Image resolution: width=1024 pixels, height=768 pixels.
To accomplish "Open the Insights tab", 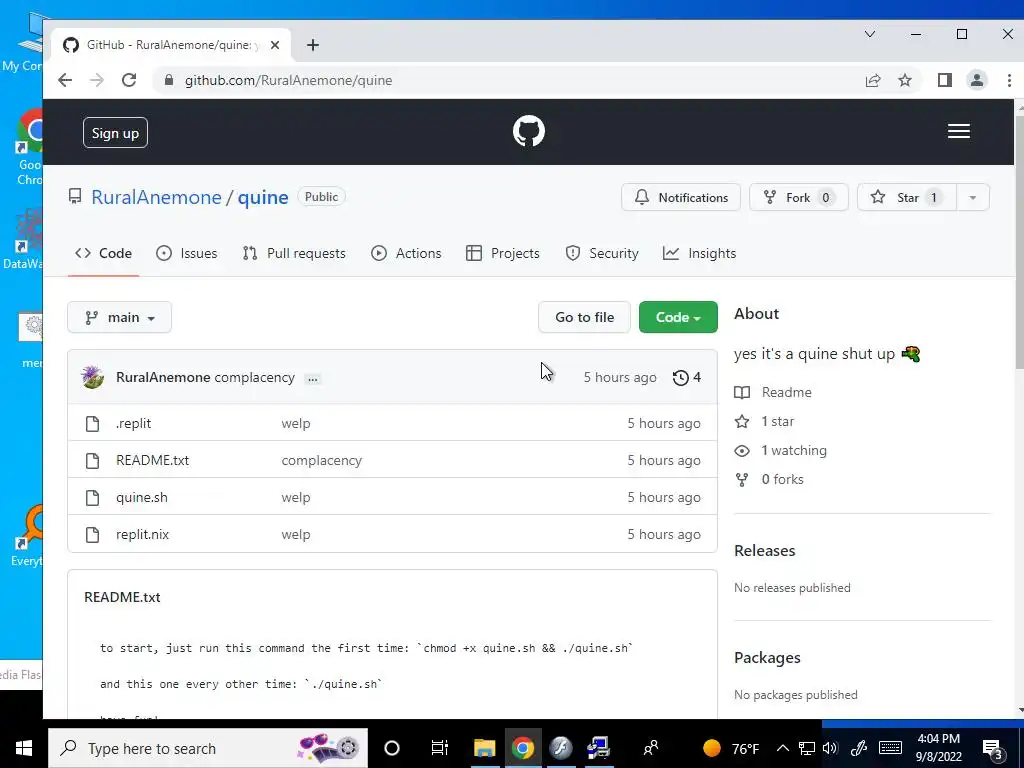I will click(x=699, y=253).
